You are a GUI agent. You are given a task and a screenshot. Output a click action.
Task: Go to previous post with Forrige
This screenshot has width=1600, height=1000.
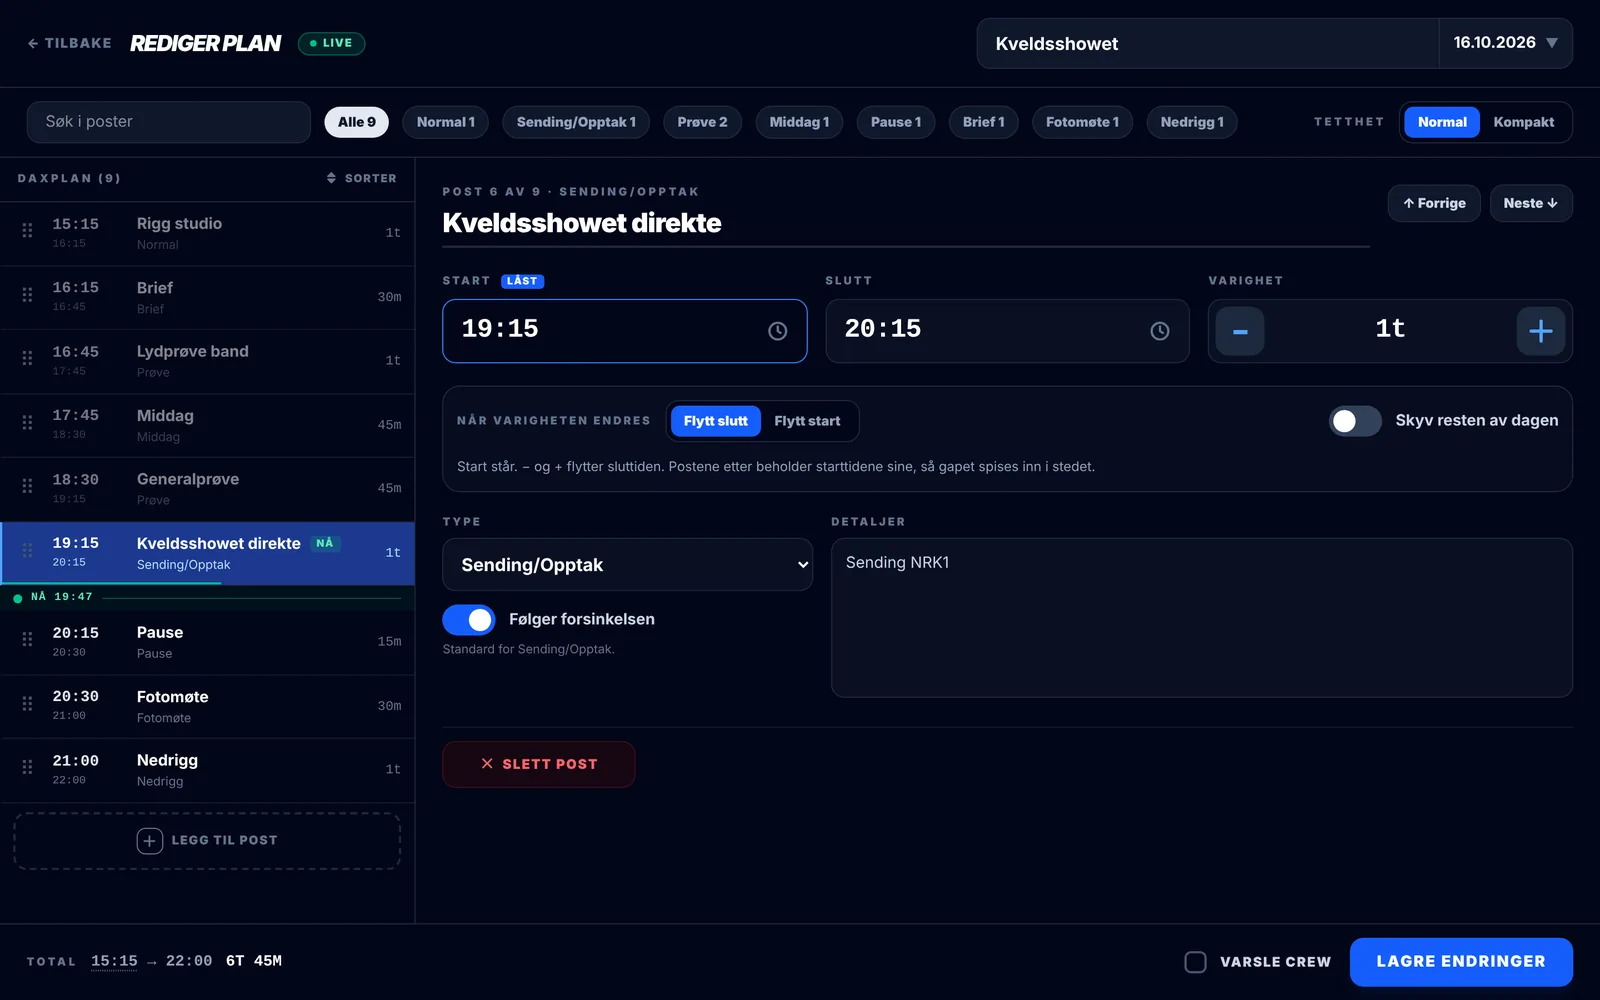pyautogui.click(x=1434, y=203)
